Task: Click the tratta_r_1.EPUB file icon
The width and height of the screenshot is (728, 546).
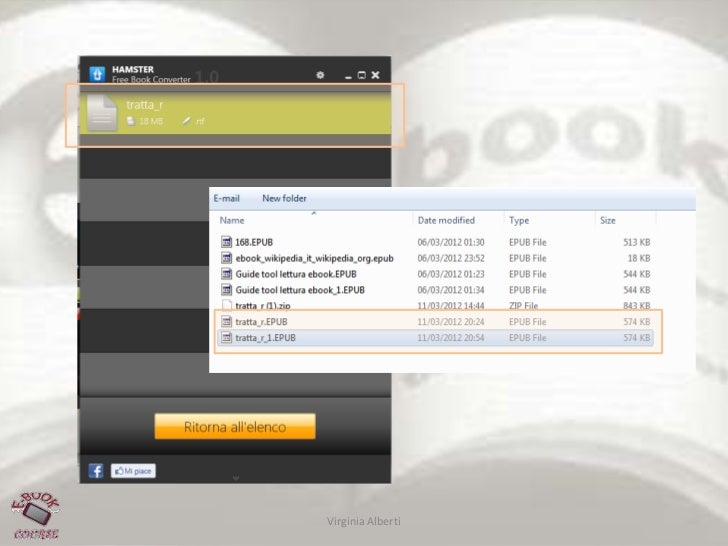Action: tap(226, 338)
